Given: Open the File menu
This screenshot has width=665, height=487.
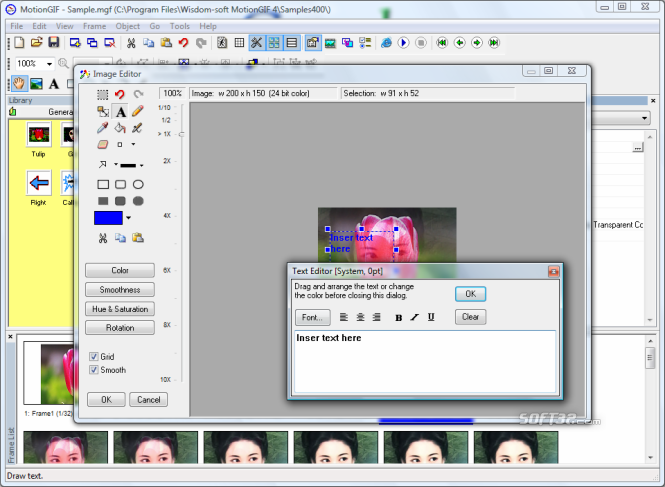Looking at the screenshot, I should [x=17, y=26].
